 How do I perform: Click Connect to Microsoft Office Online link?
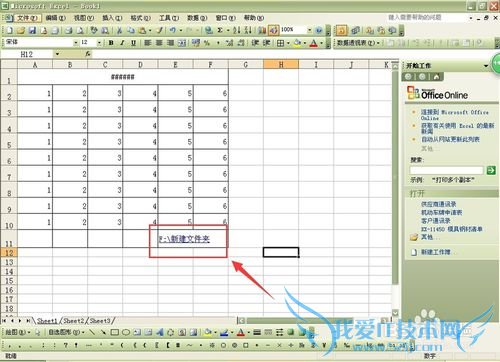[x=455, y=115]
